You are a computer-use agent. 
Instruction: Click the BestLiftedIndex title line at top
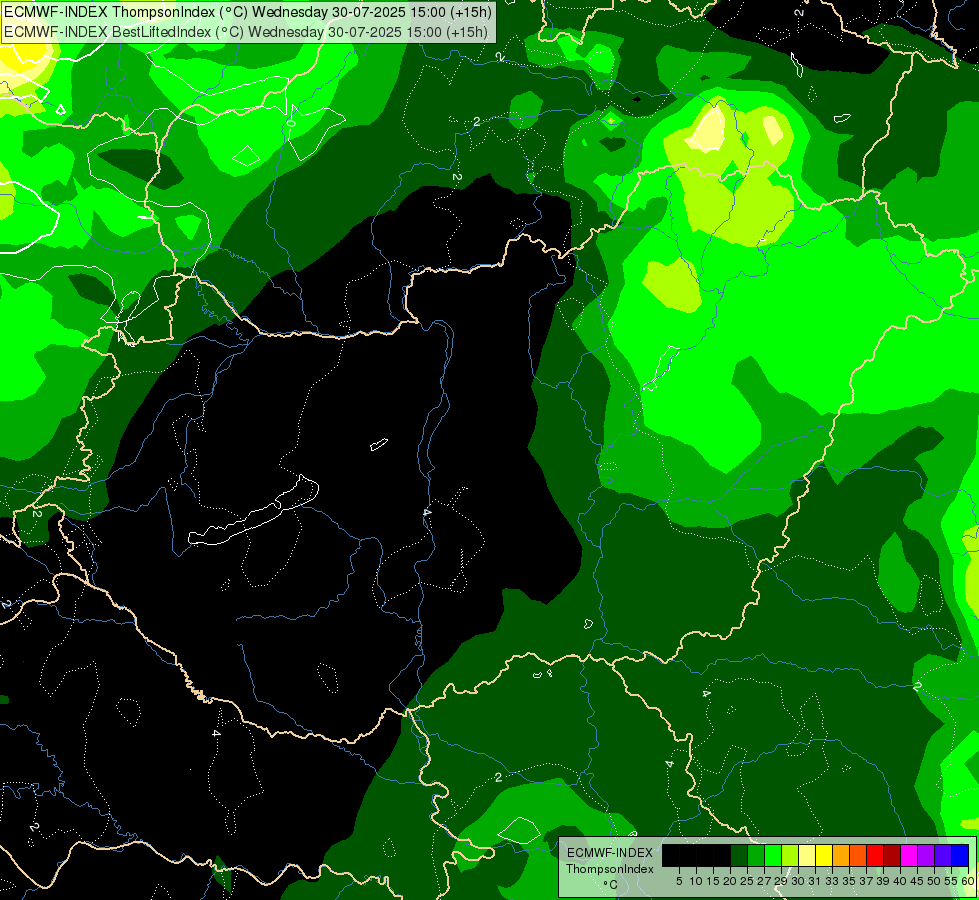coord(246,31)
